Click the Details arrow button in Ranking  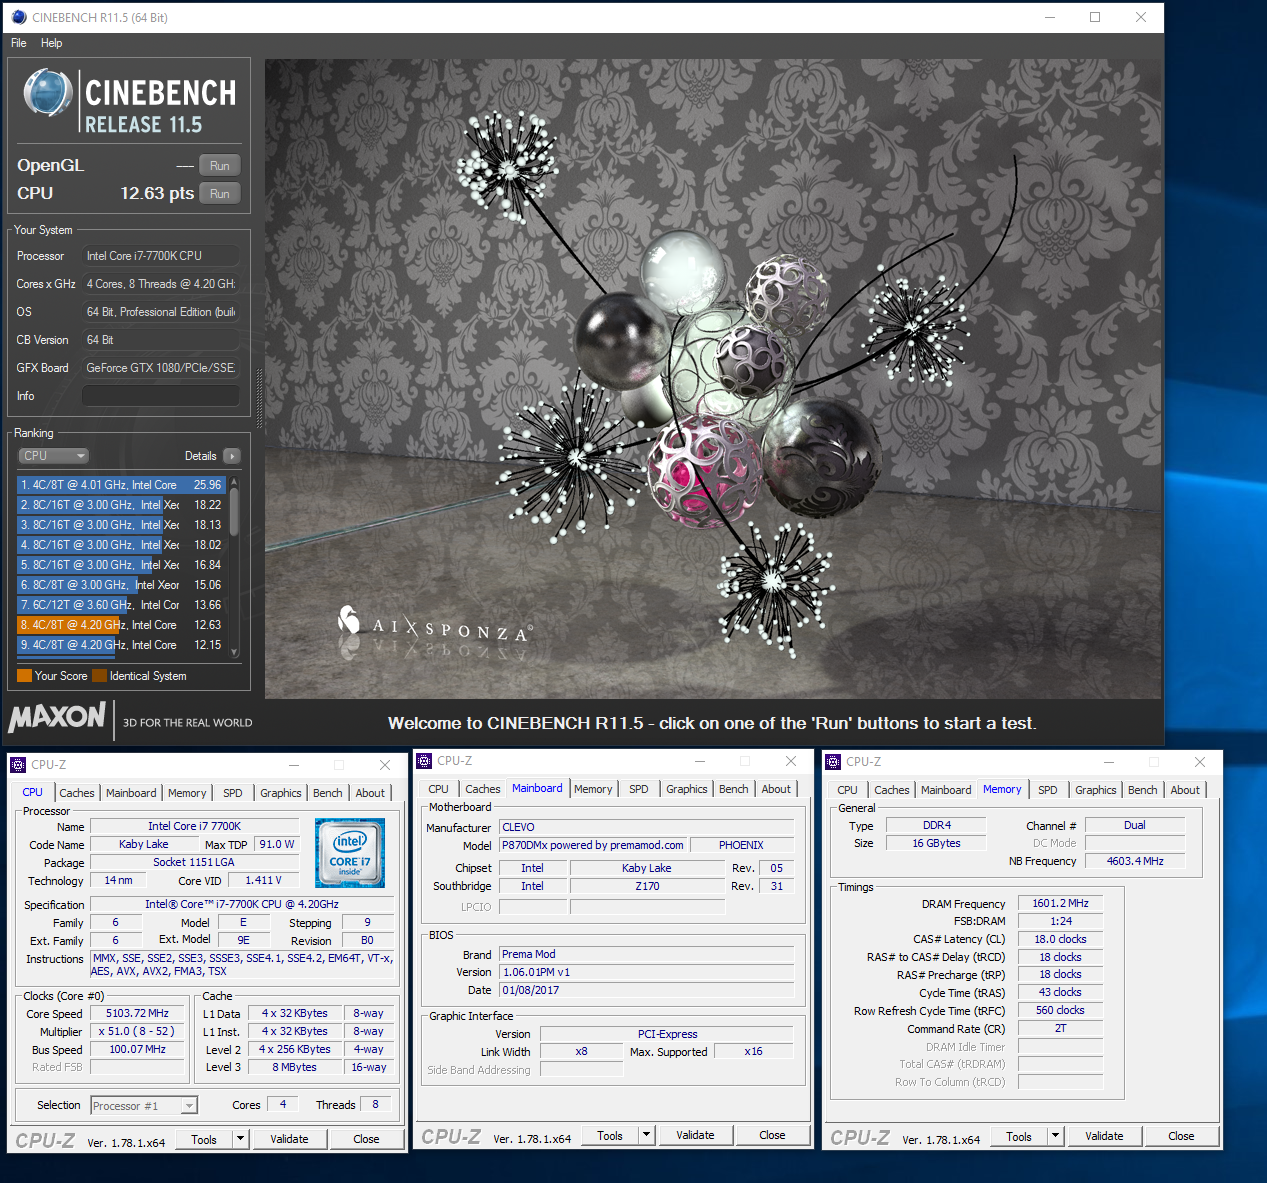point(232,456)
